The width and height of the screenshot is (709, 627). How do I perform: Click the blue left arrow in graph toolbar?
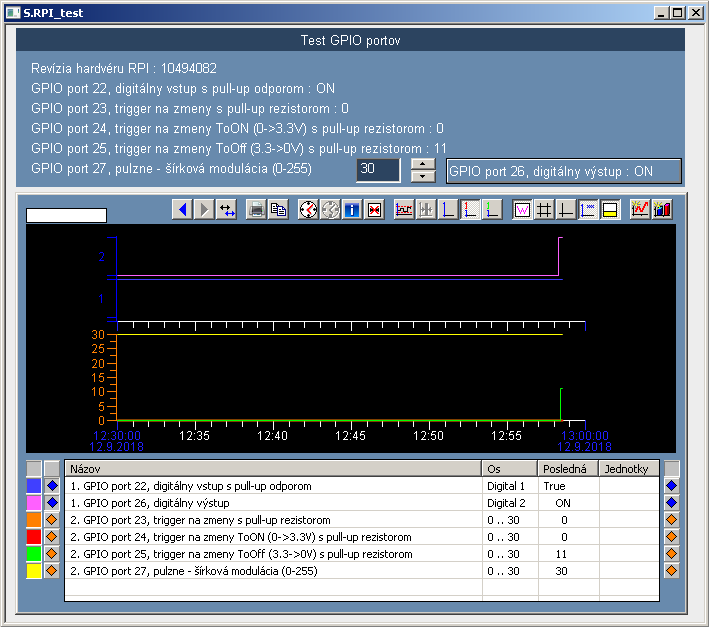coord(182,209)
